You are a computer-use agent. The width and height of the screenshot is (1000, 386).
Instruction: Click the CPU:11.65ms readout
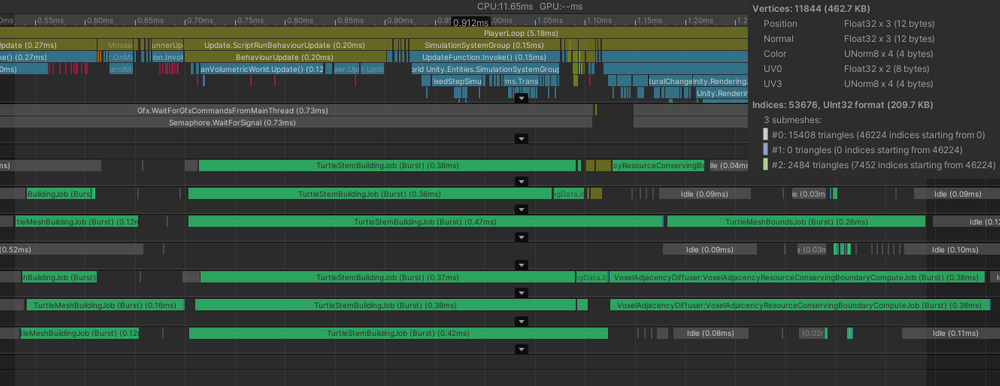tap(504, 6)
